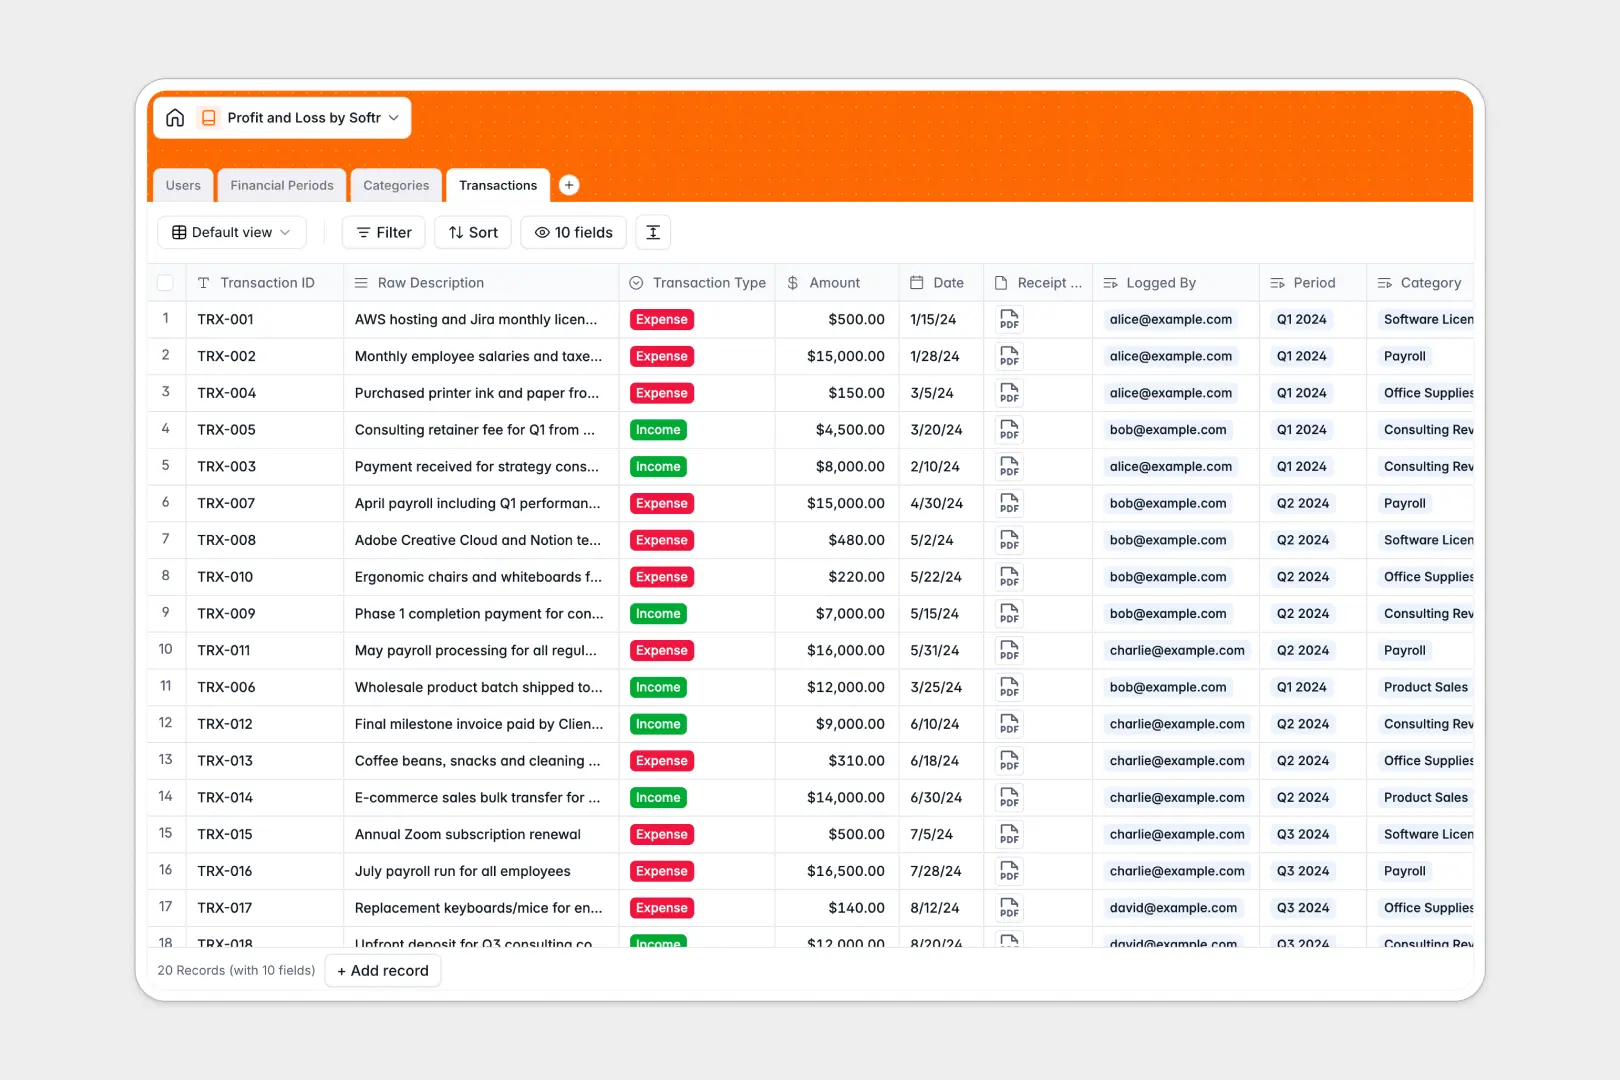Switch to the Users tab
This screenshot has height=1080, width=1620.
click(x=182, y=185)
